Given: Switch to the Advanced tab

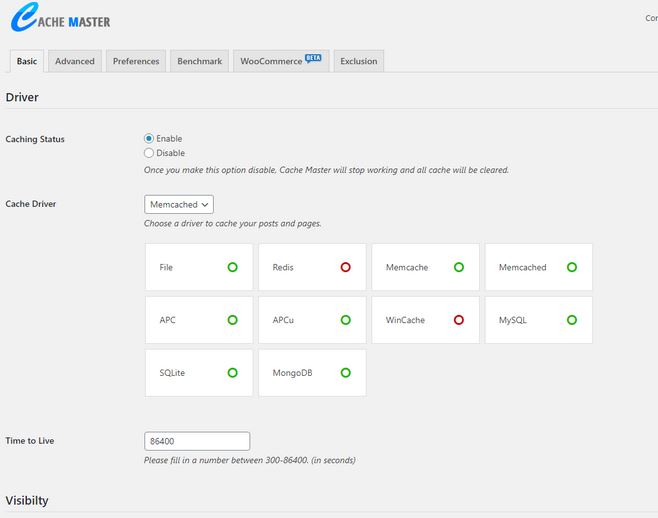Looking at the screenshot, I should pos(75,61).
